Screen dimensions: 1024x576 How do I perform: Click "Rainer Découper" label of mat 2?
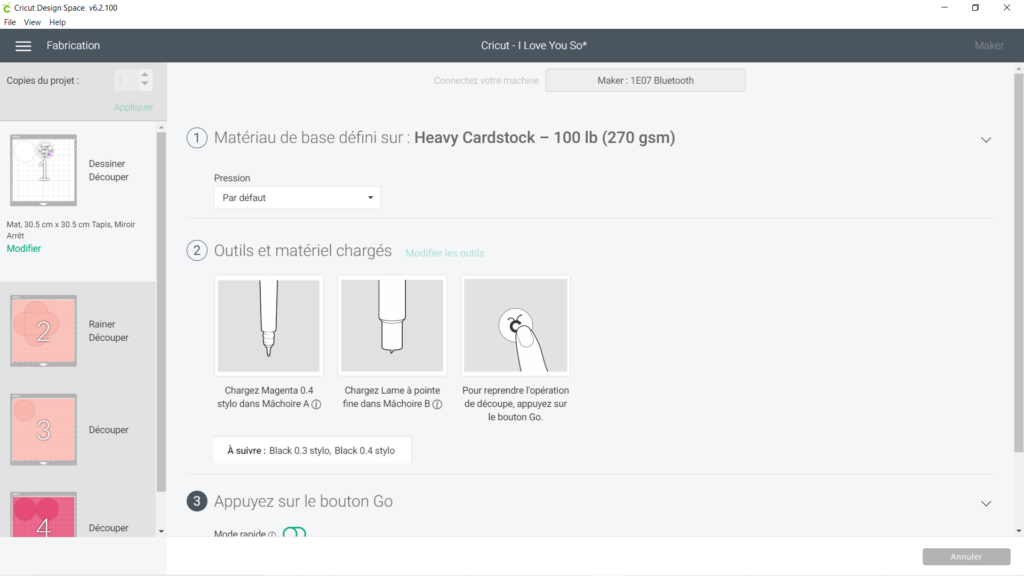click(x=108, y=331)
